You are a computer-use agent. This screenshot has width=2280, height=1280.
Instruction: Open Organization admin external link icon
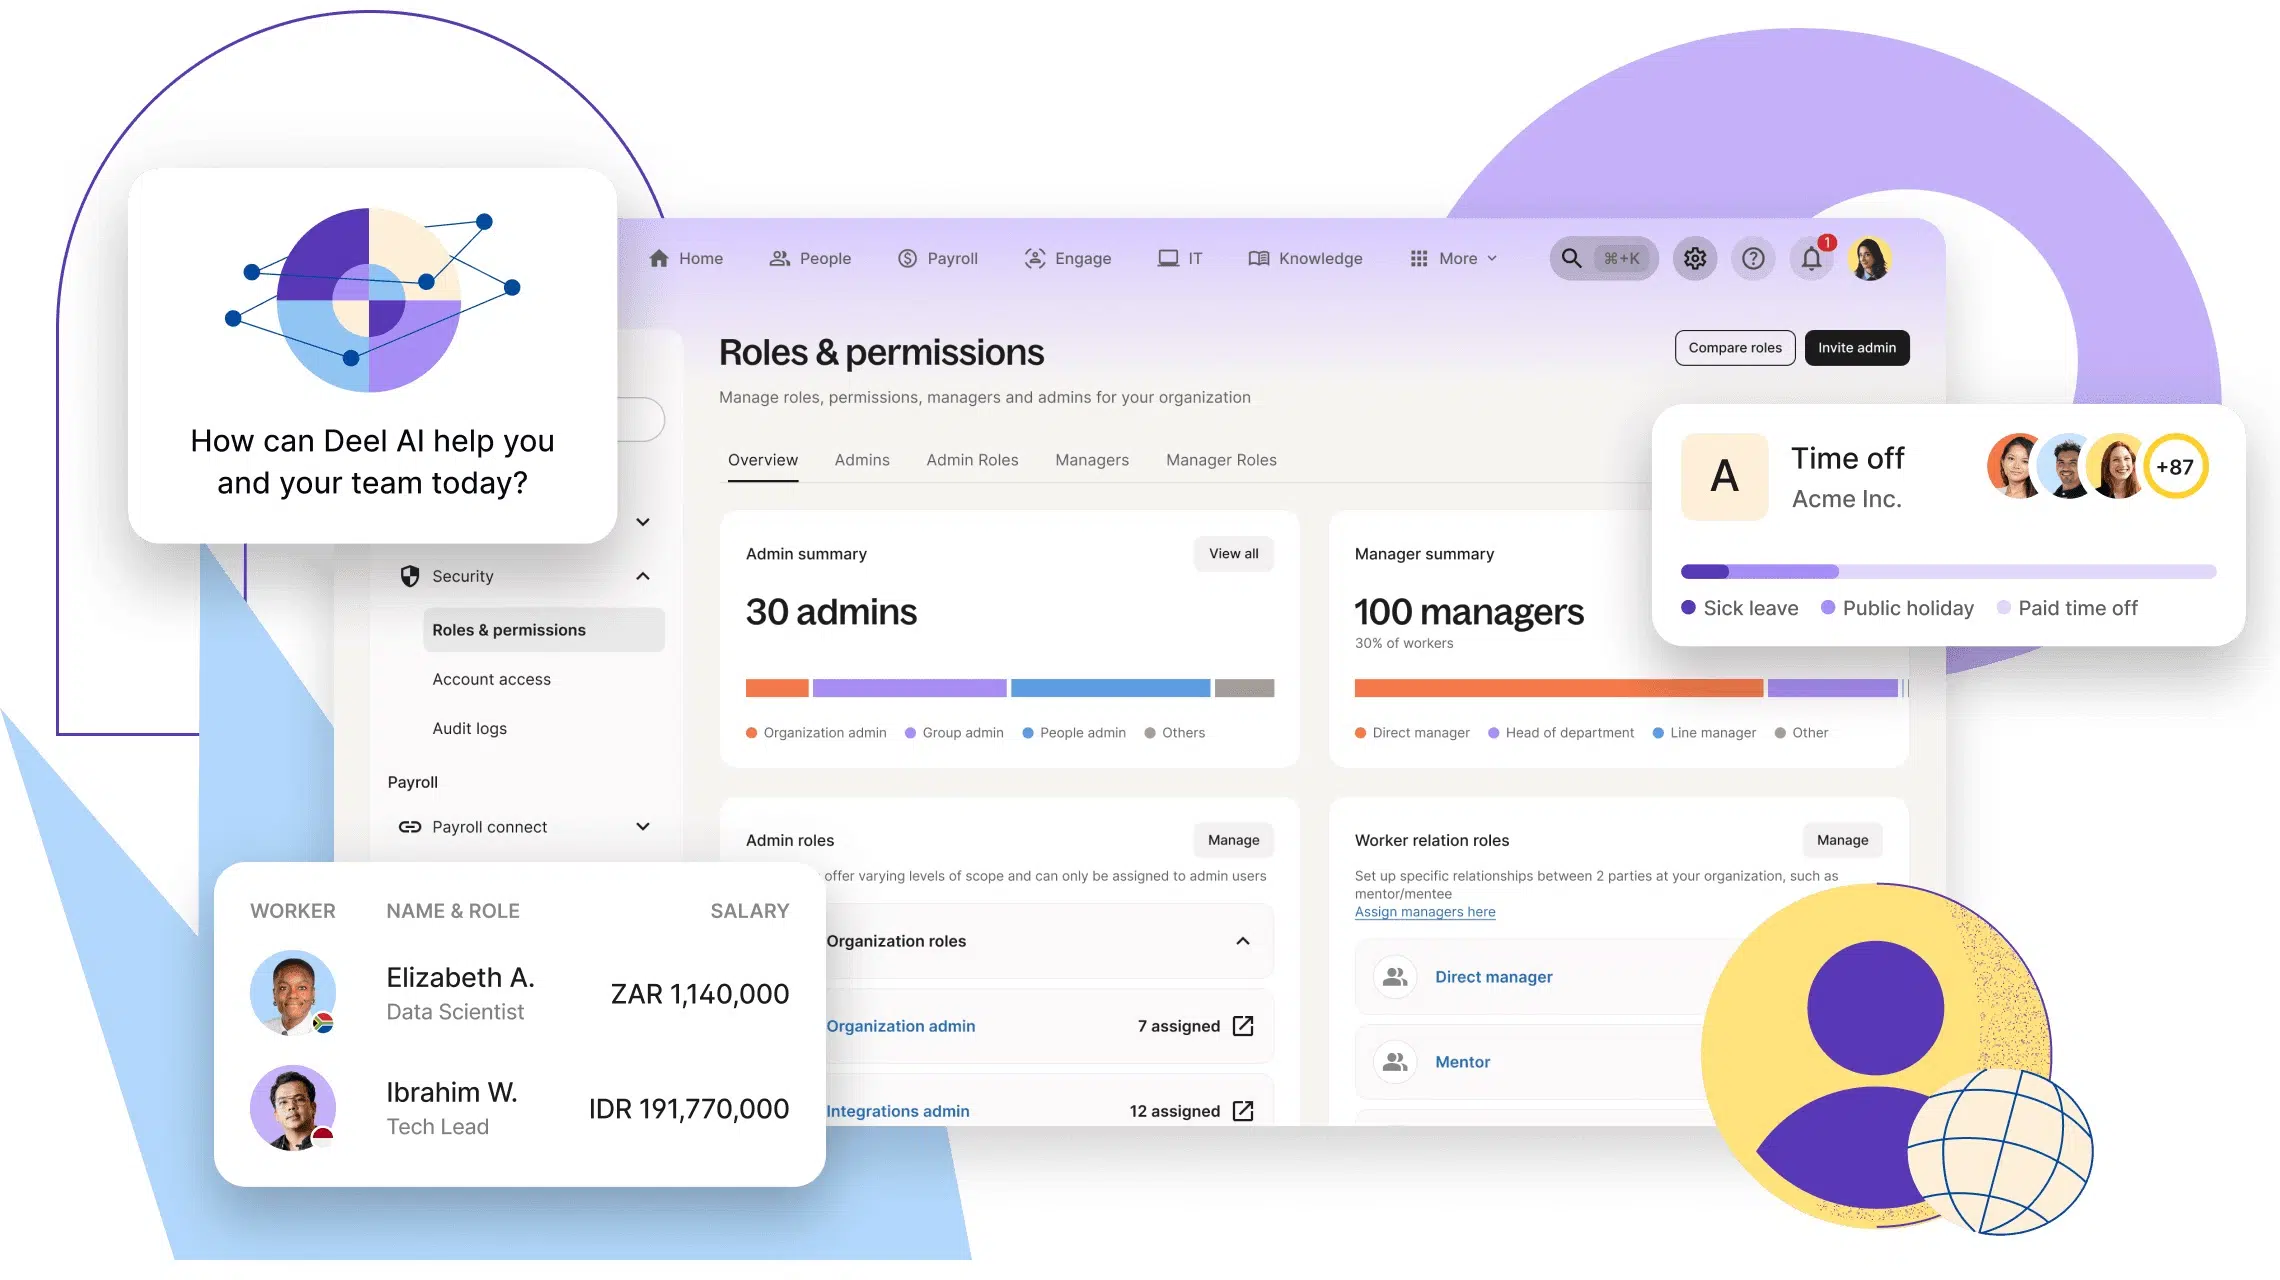coord(1243,1026)
